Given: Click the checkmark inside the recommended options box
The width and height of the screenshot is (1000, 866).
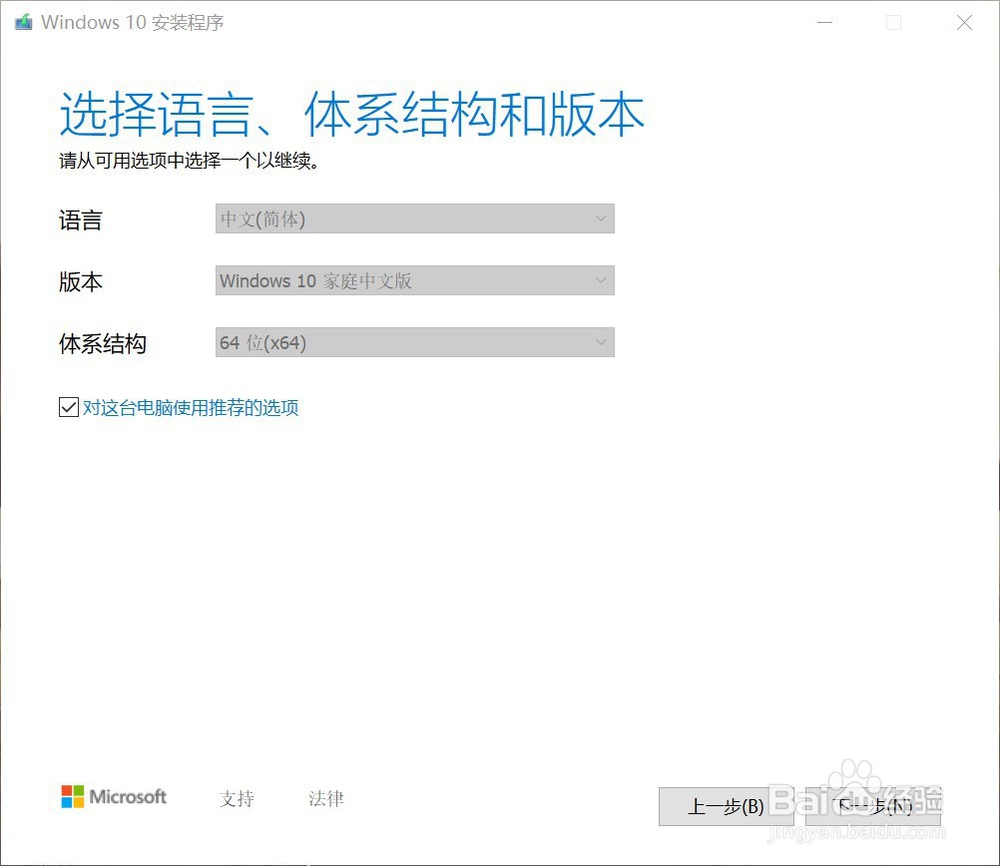Looking at the screenshot, I should [68, 406].
